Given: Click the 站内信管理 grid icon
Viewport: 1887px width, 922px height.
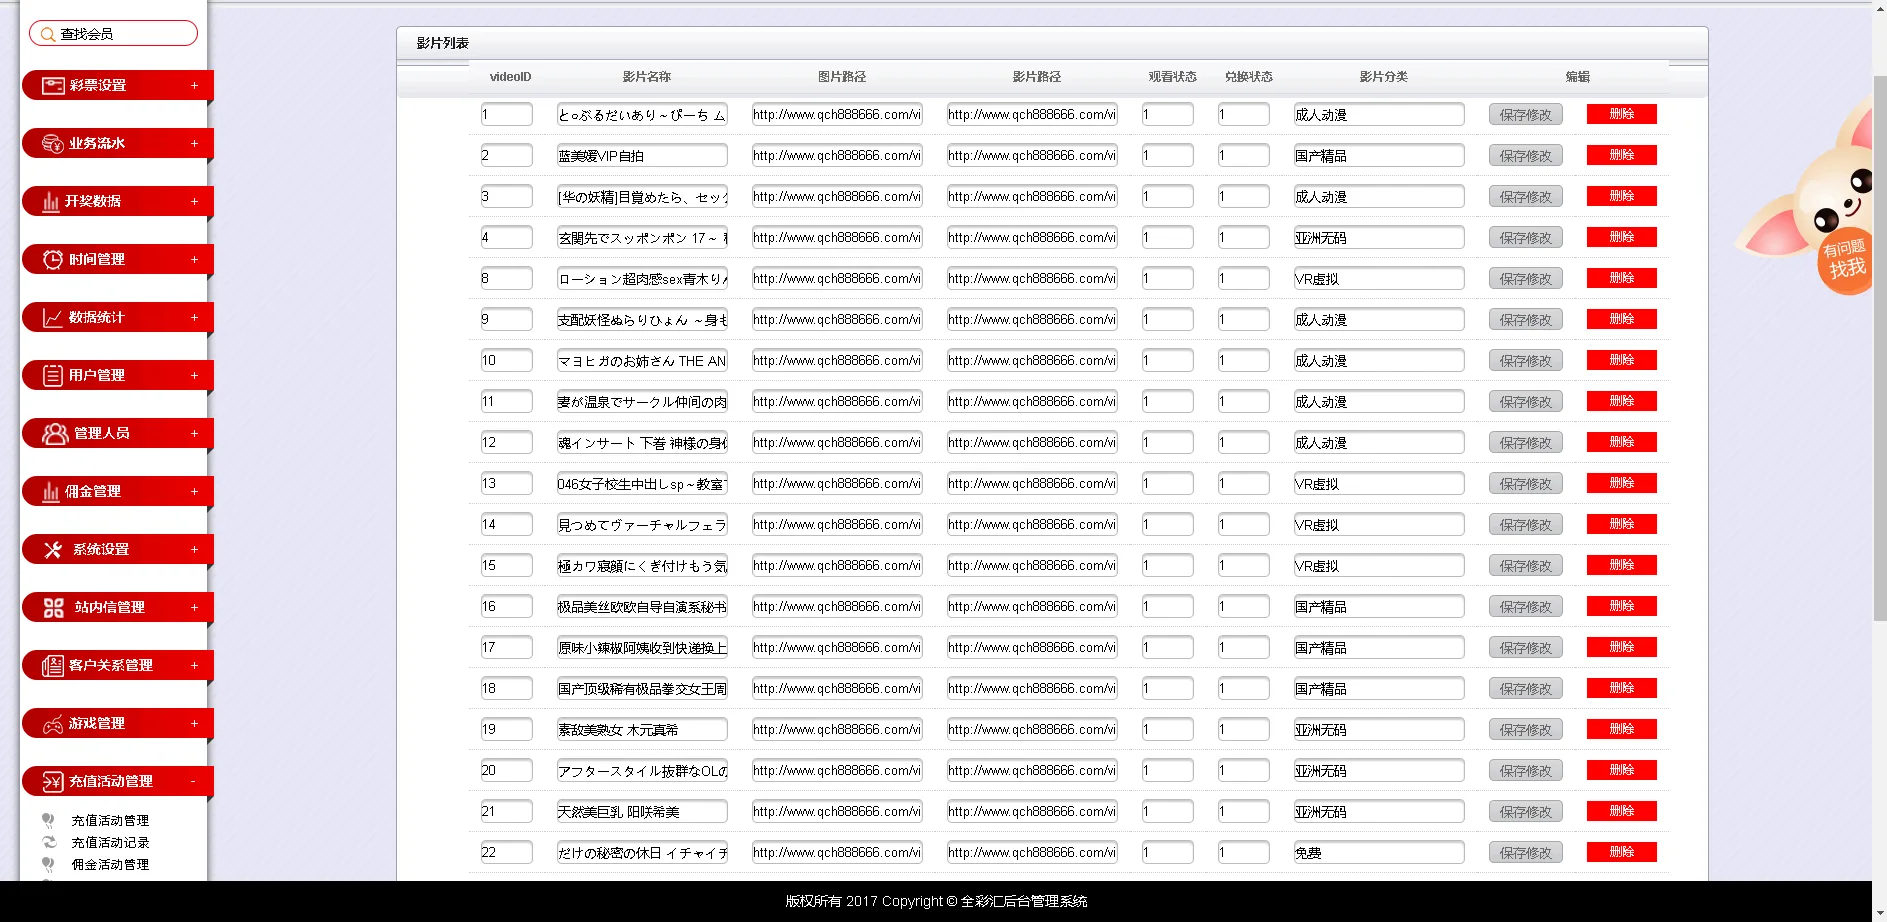Looking at the screenshot, I should 54,608.
